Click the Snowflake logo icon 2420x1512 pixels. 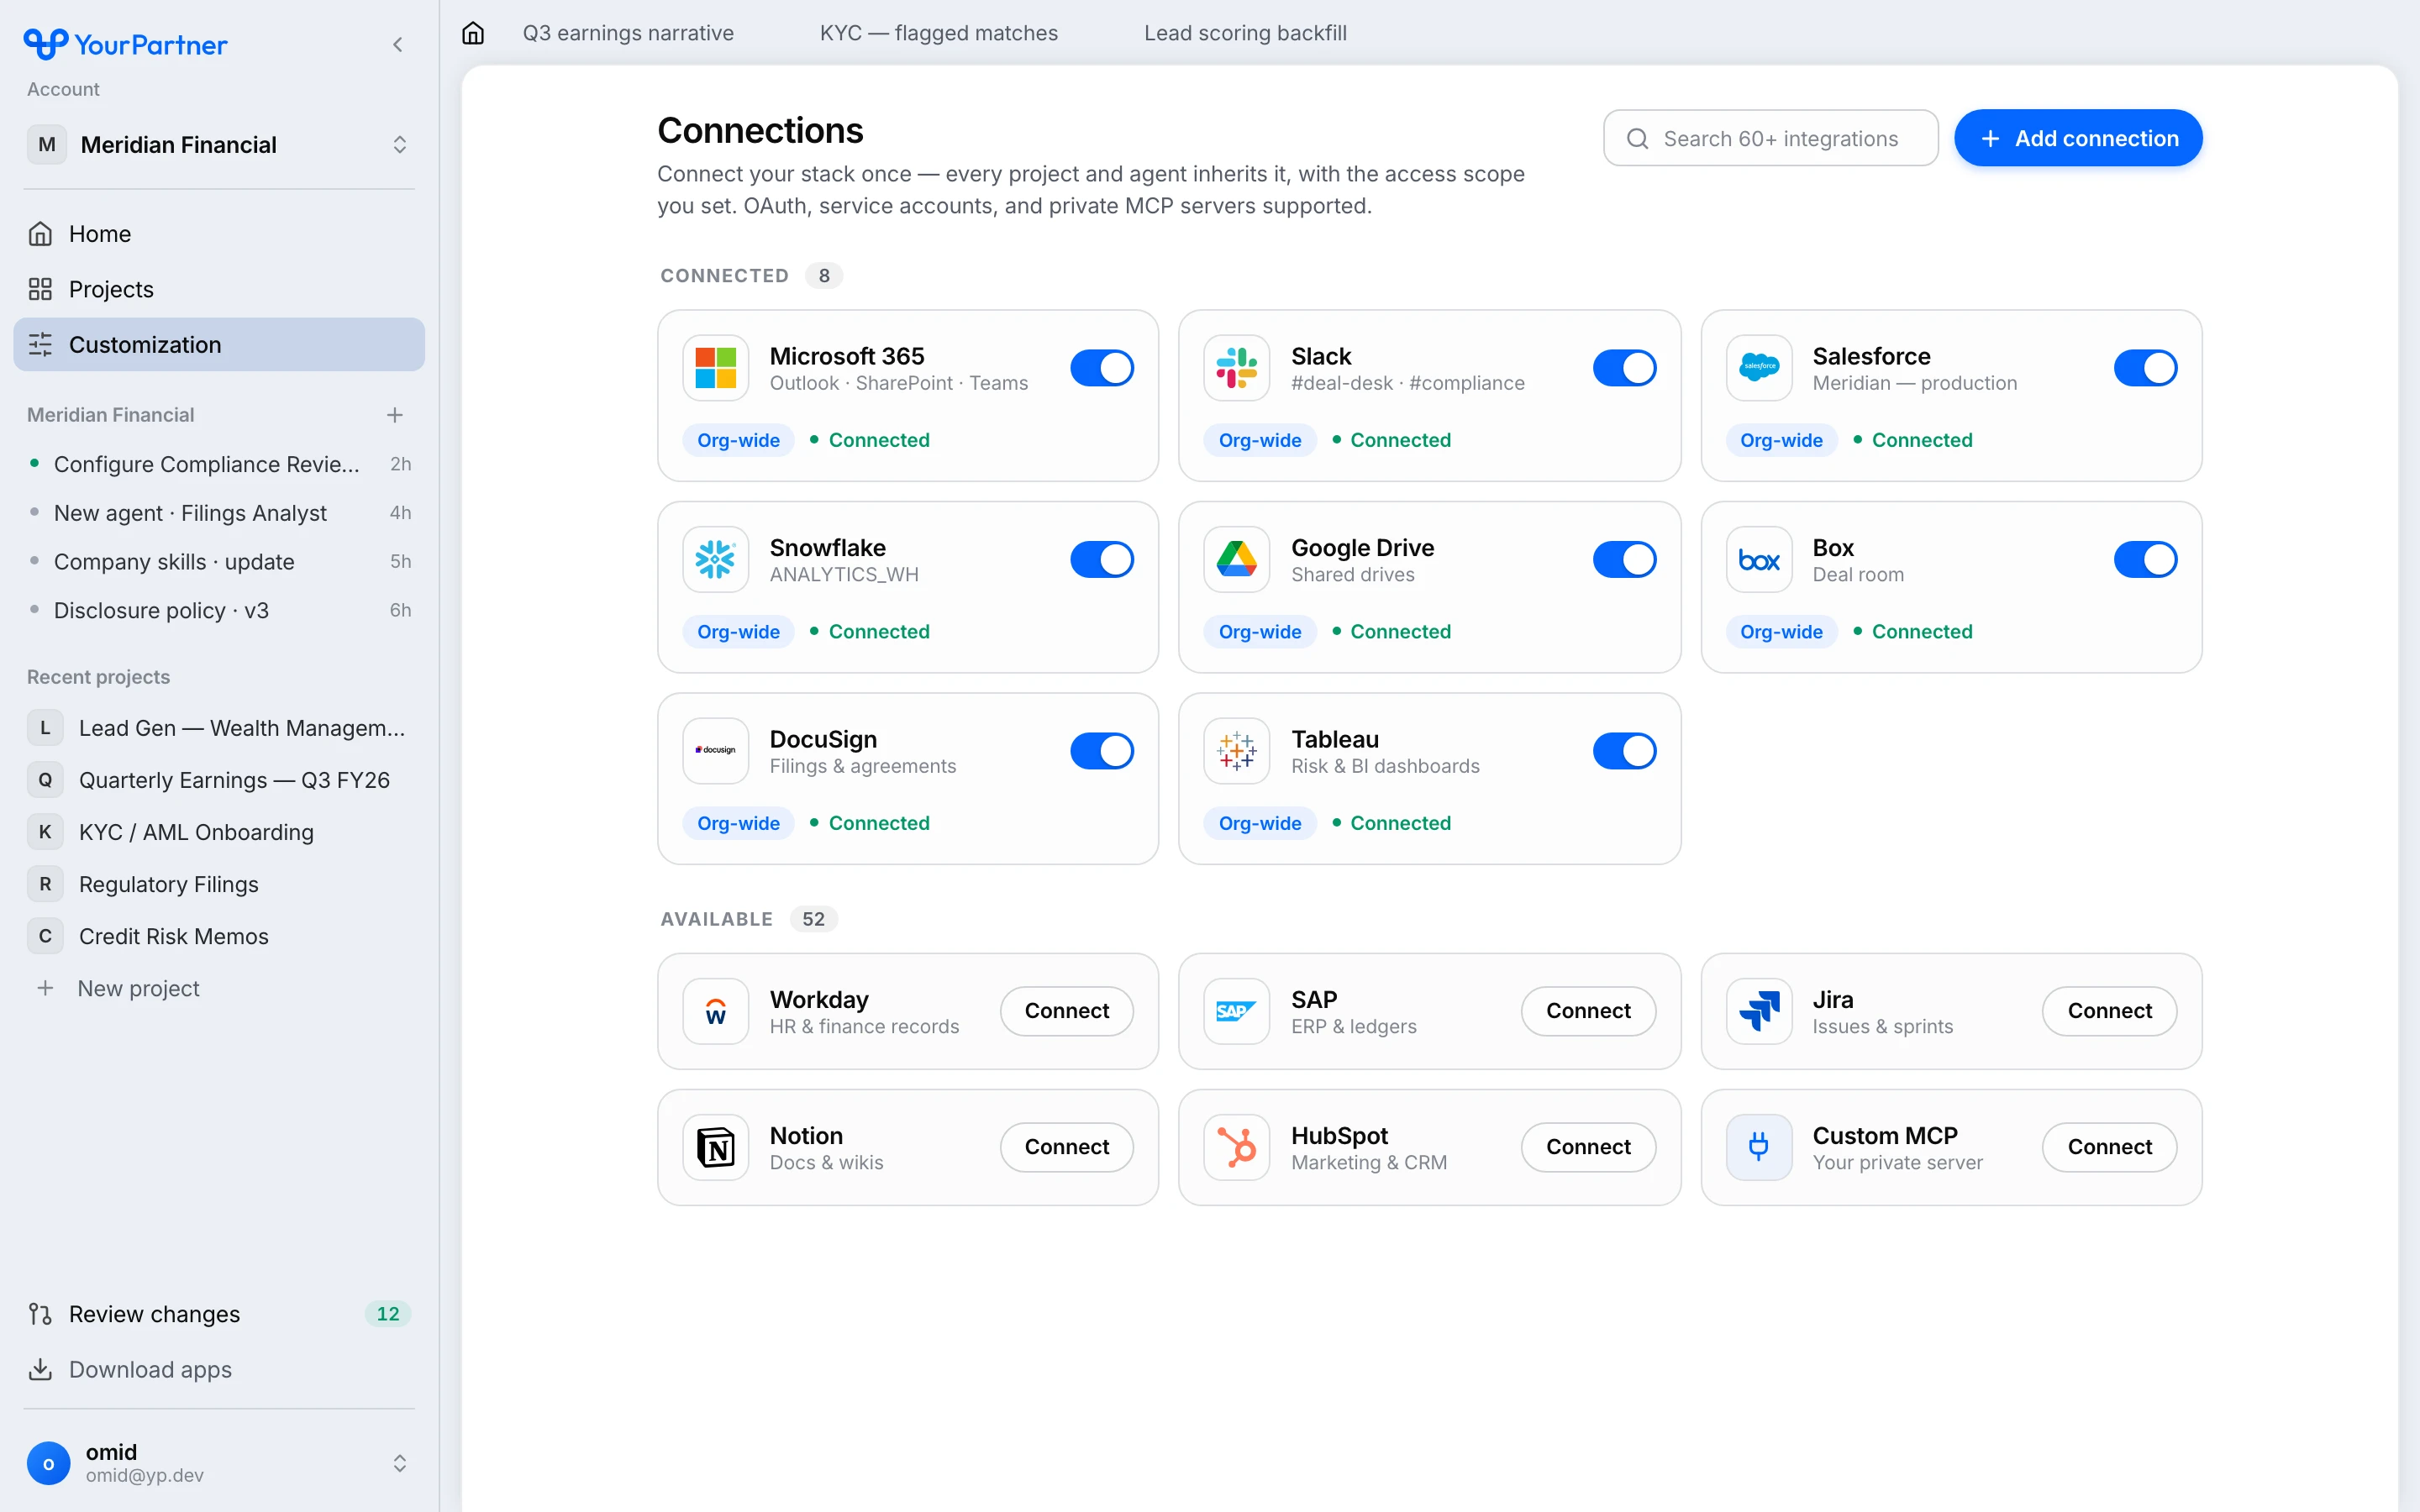[x=715, y=559]
